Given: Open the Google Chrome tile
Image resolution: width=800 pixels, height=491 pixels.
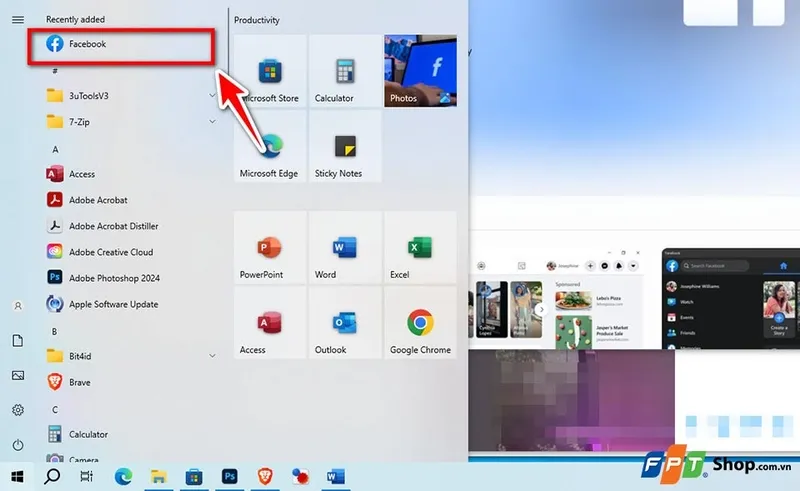Looking at the screenshot, I should (420, 323).
